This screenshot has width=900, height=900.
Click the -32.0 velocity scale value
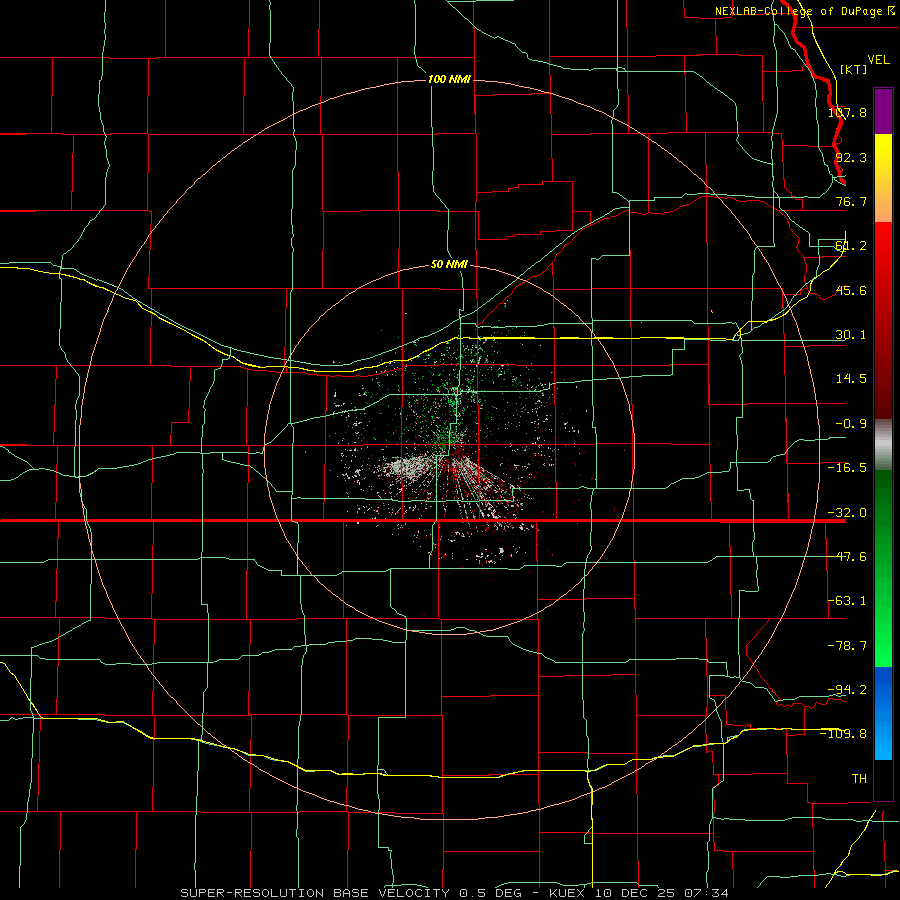click(x=847, y=513)
